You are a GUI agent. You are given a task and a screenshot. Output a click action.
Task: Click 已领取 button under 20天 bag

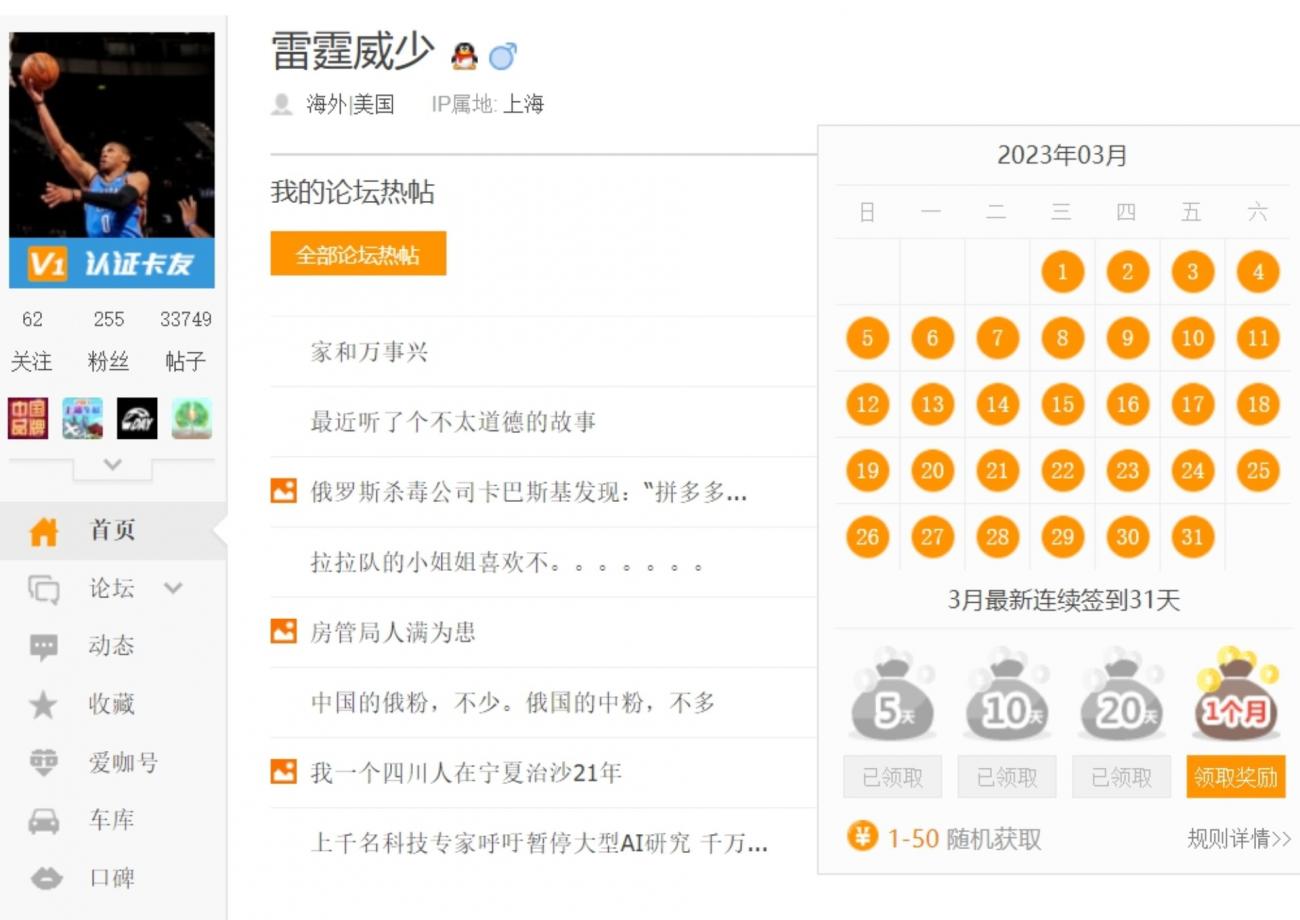[x=1121, y=777]
